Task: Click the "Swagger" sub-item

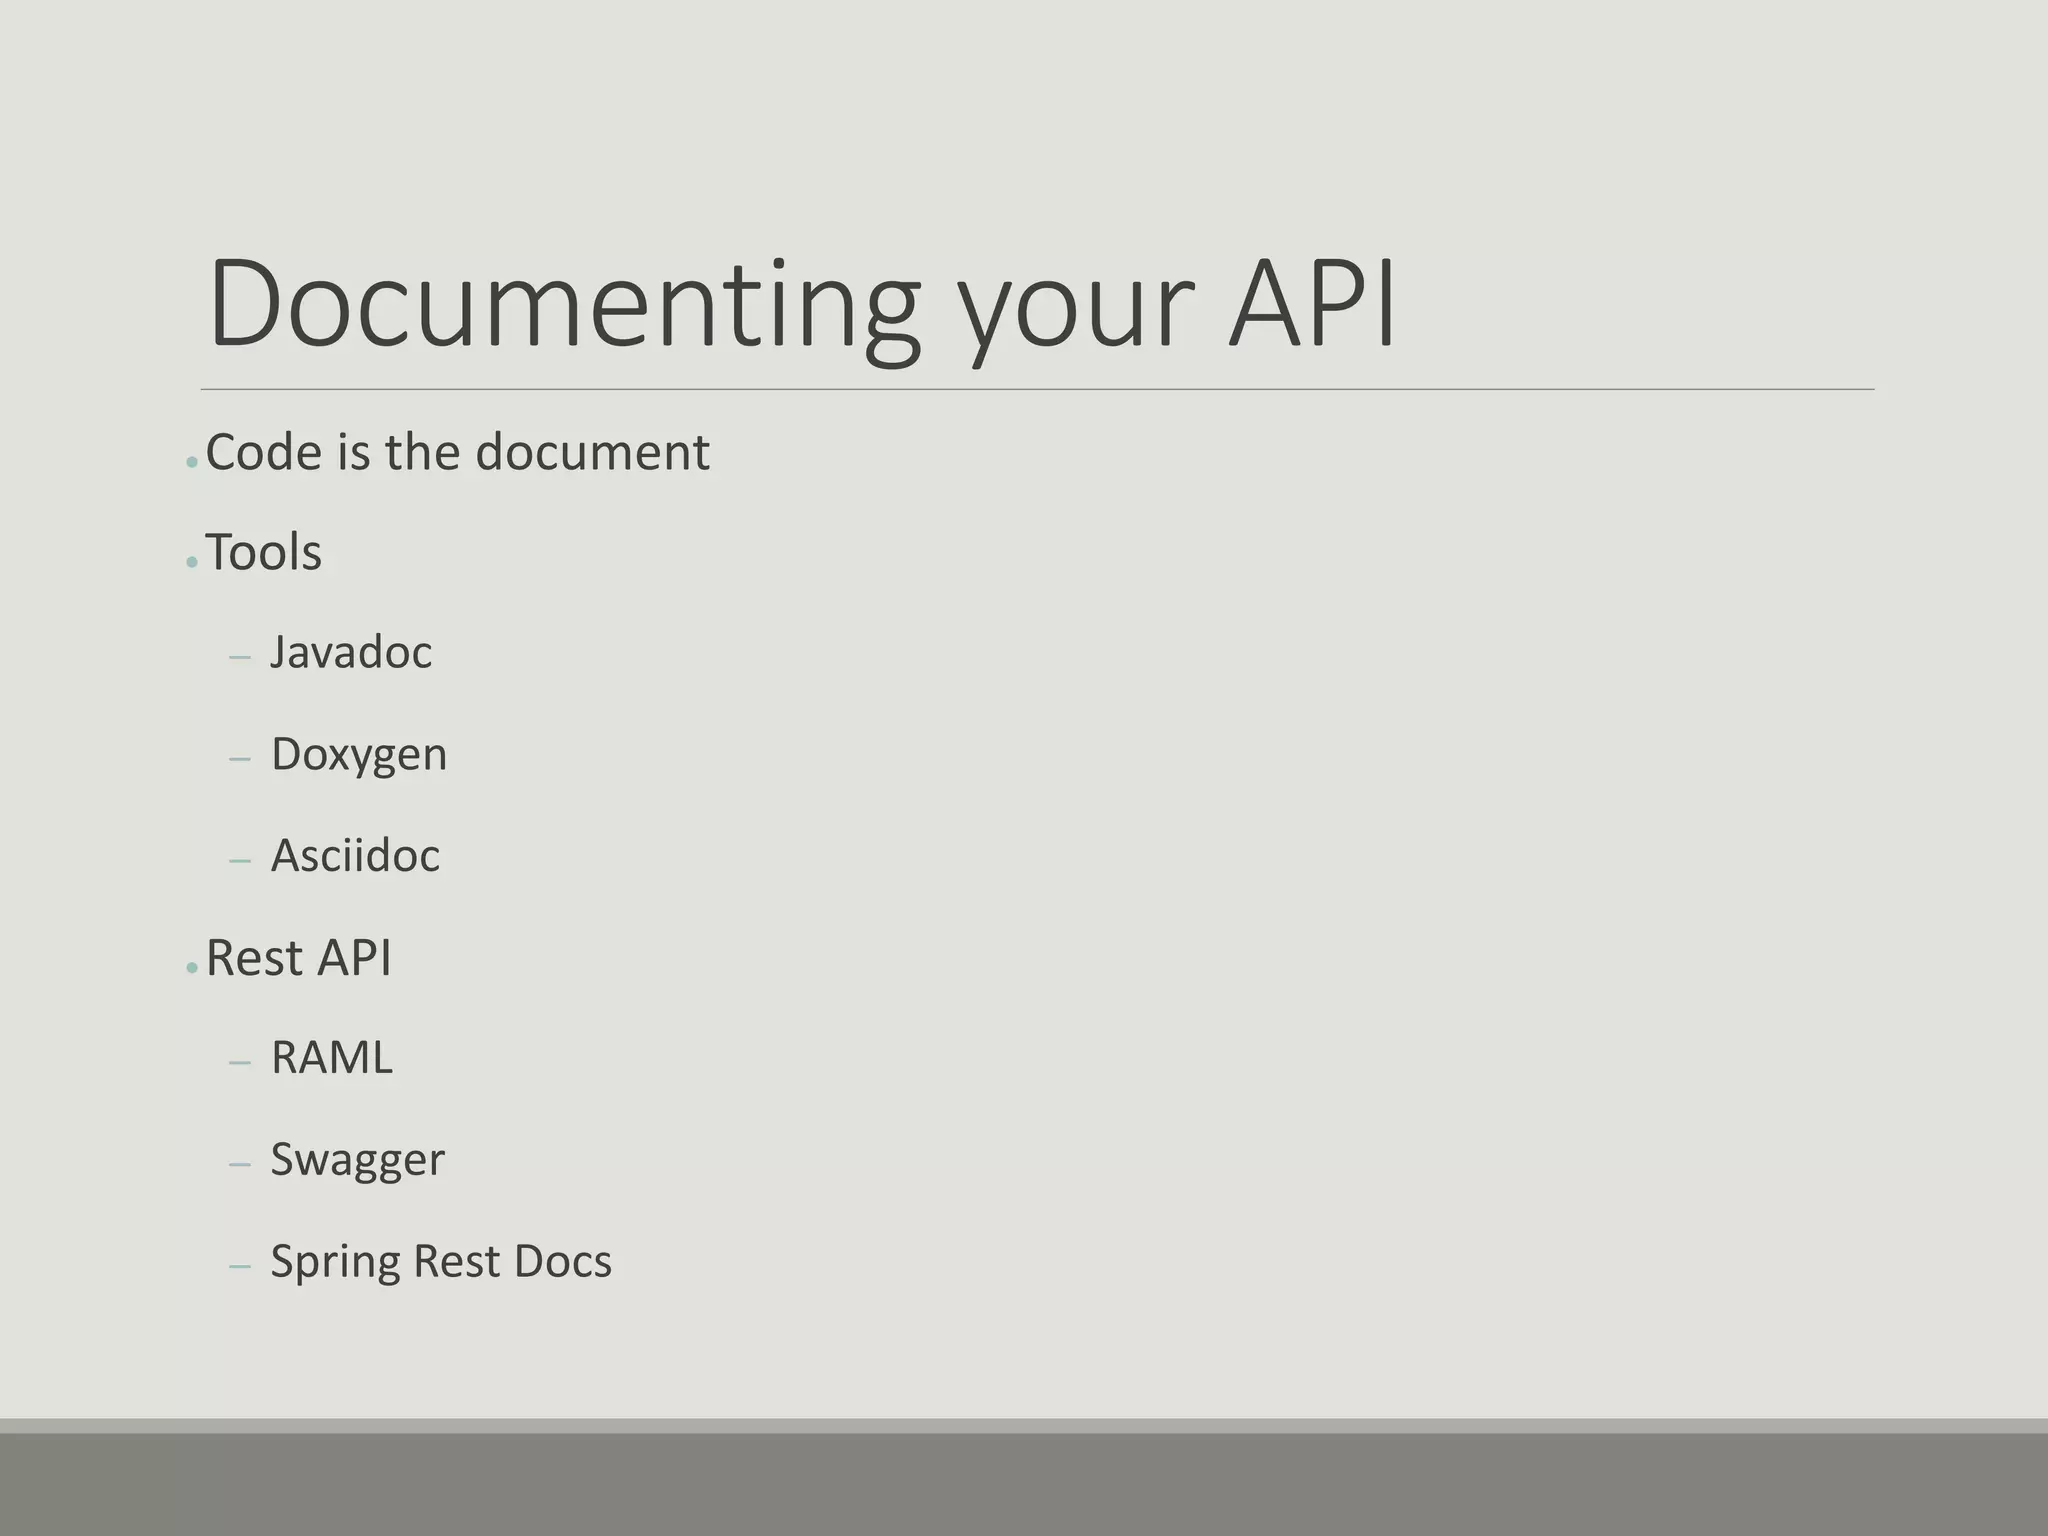Action: (x=357, y=1161)
